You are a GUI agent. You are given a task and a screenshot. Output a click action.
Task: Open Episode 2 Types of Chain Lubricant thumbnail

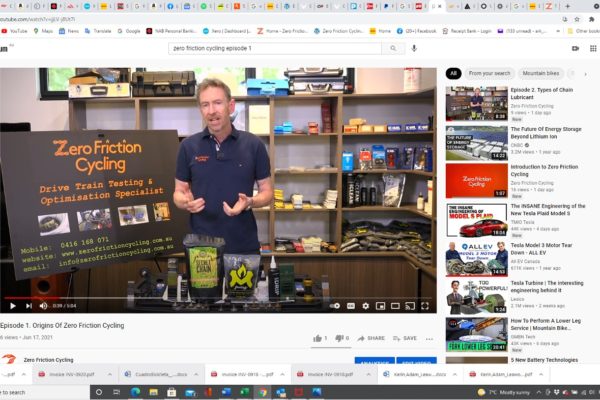(477, 103)
